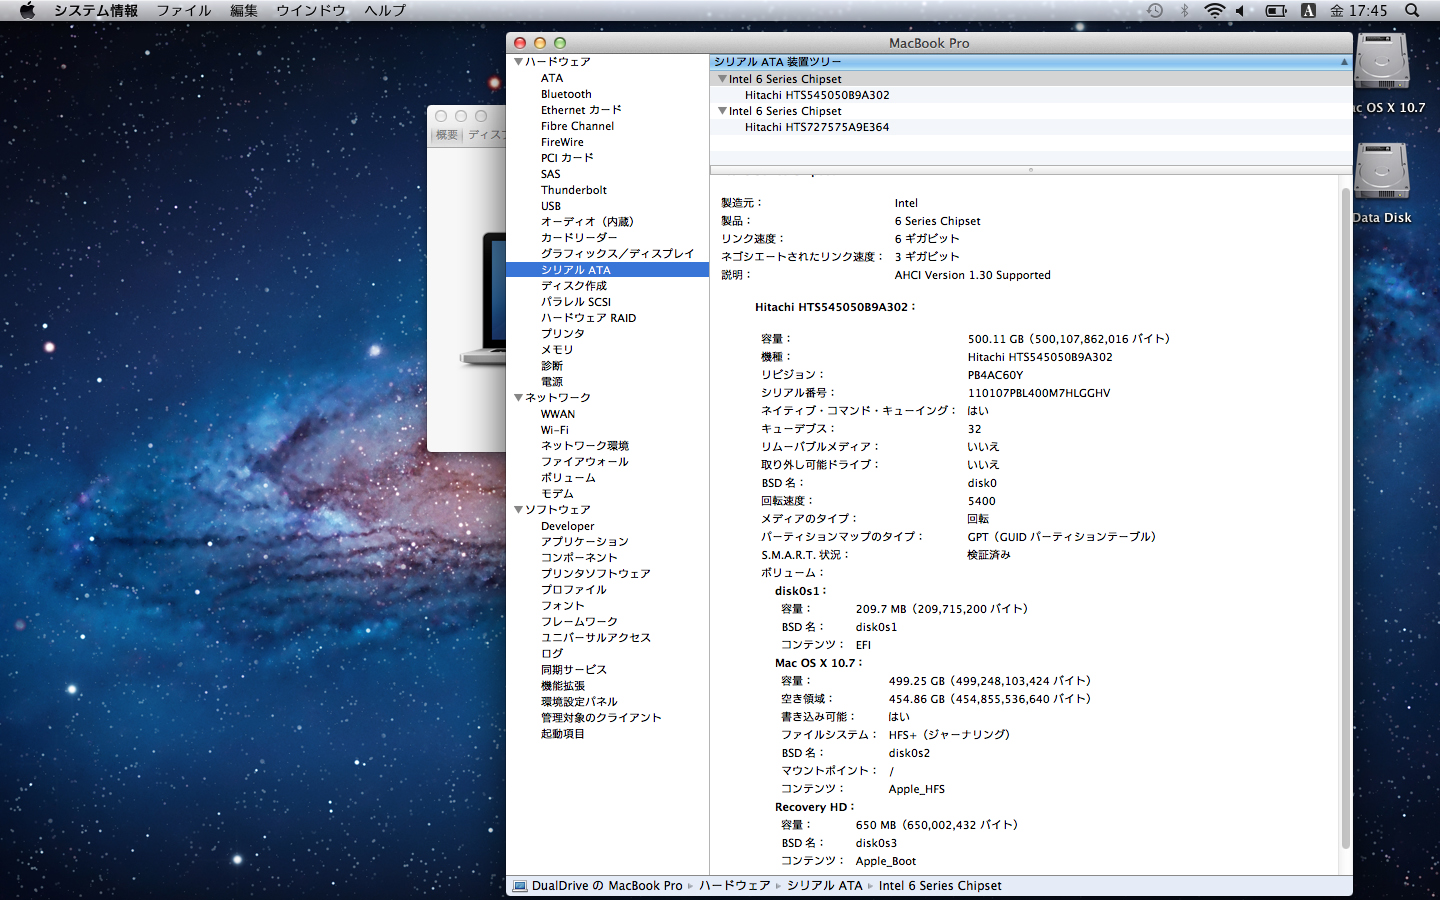Select Fibre Channel in the sidebar
Viewport: 1440px width, 900px height.
(x=578, y=126)
